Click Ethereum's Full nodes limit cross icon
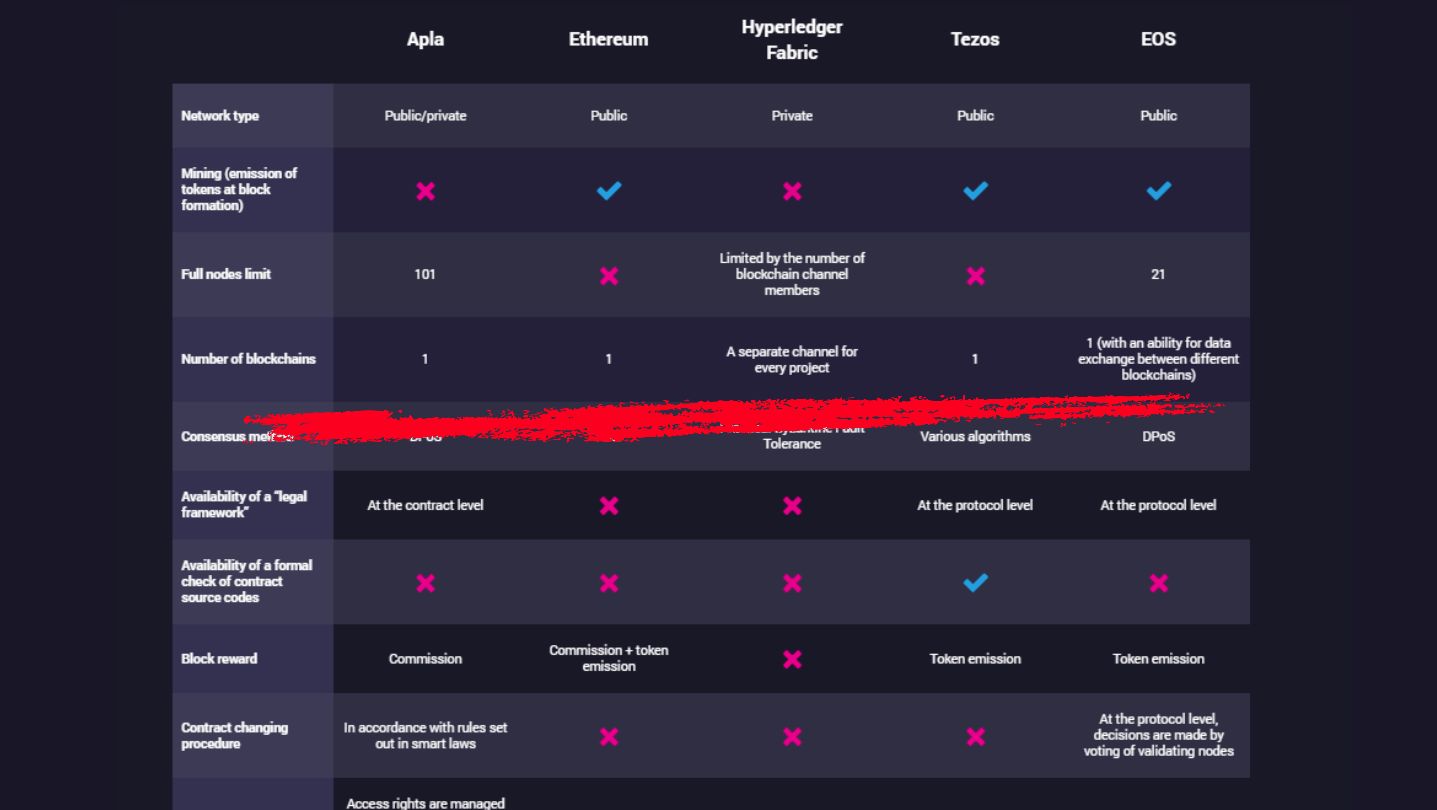 coord(608,275)
